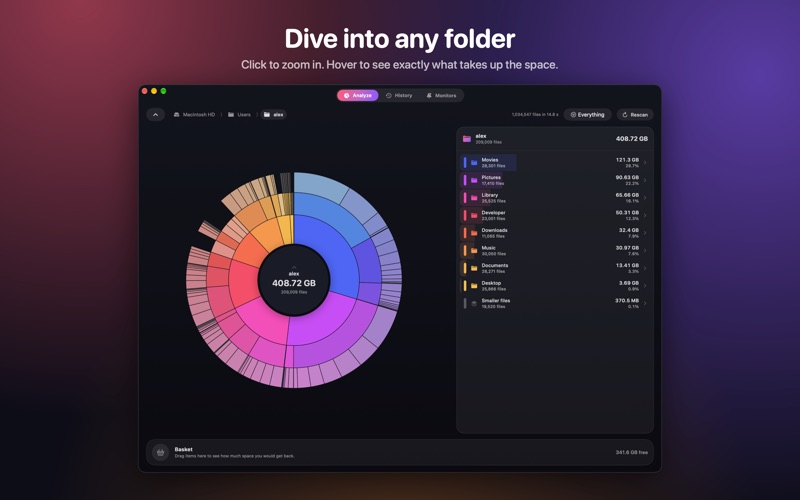Click the "341.6 GB free" label
The width and height of the screenshot is (800, 500).
pyautogui.click(x=632, y=453)
